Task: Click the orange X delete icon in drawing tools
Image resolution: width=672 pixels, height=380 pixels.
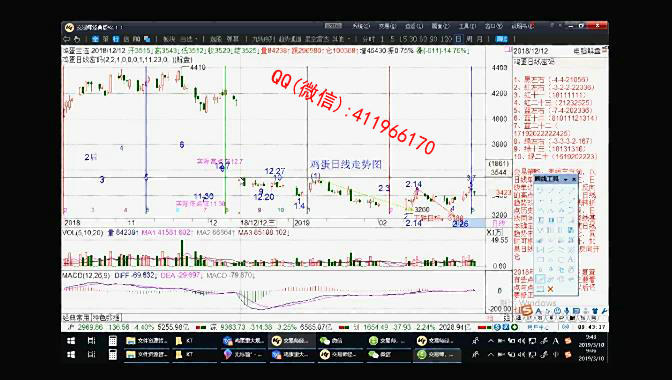Action: click(x=551, y=290)
